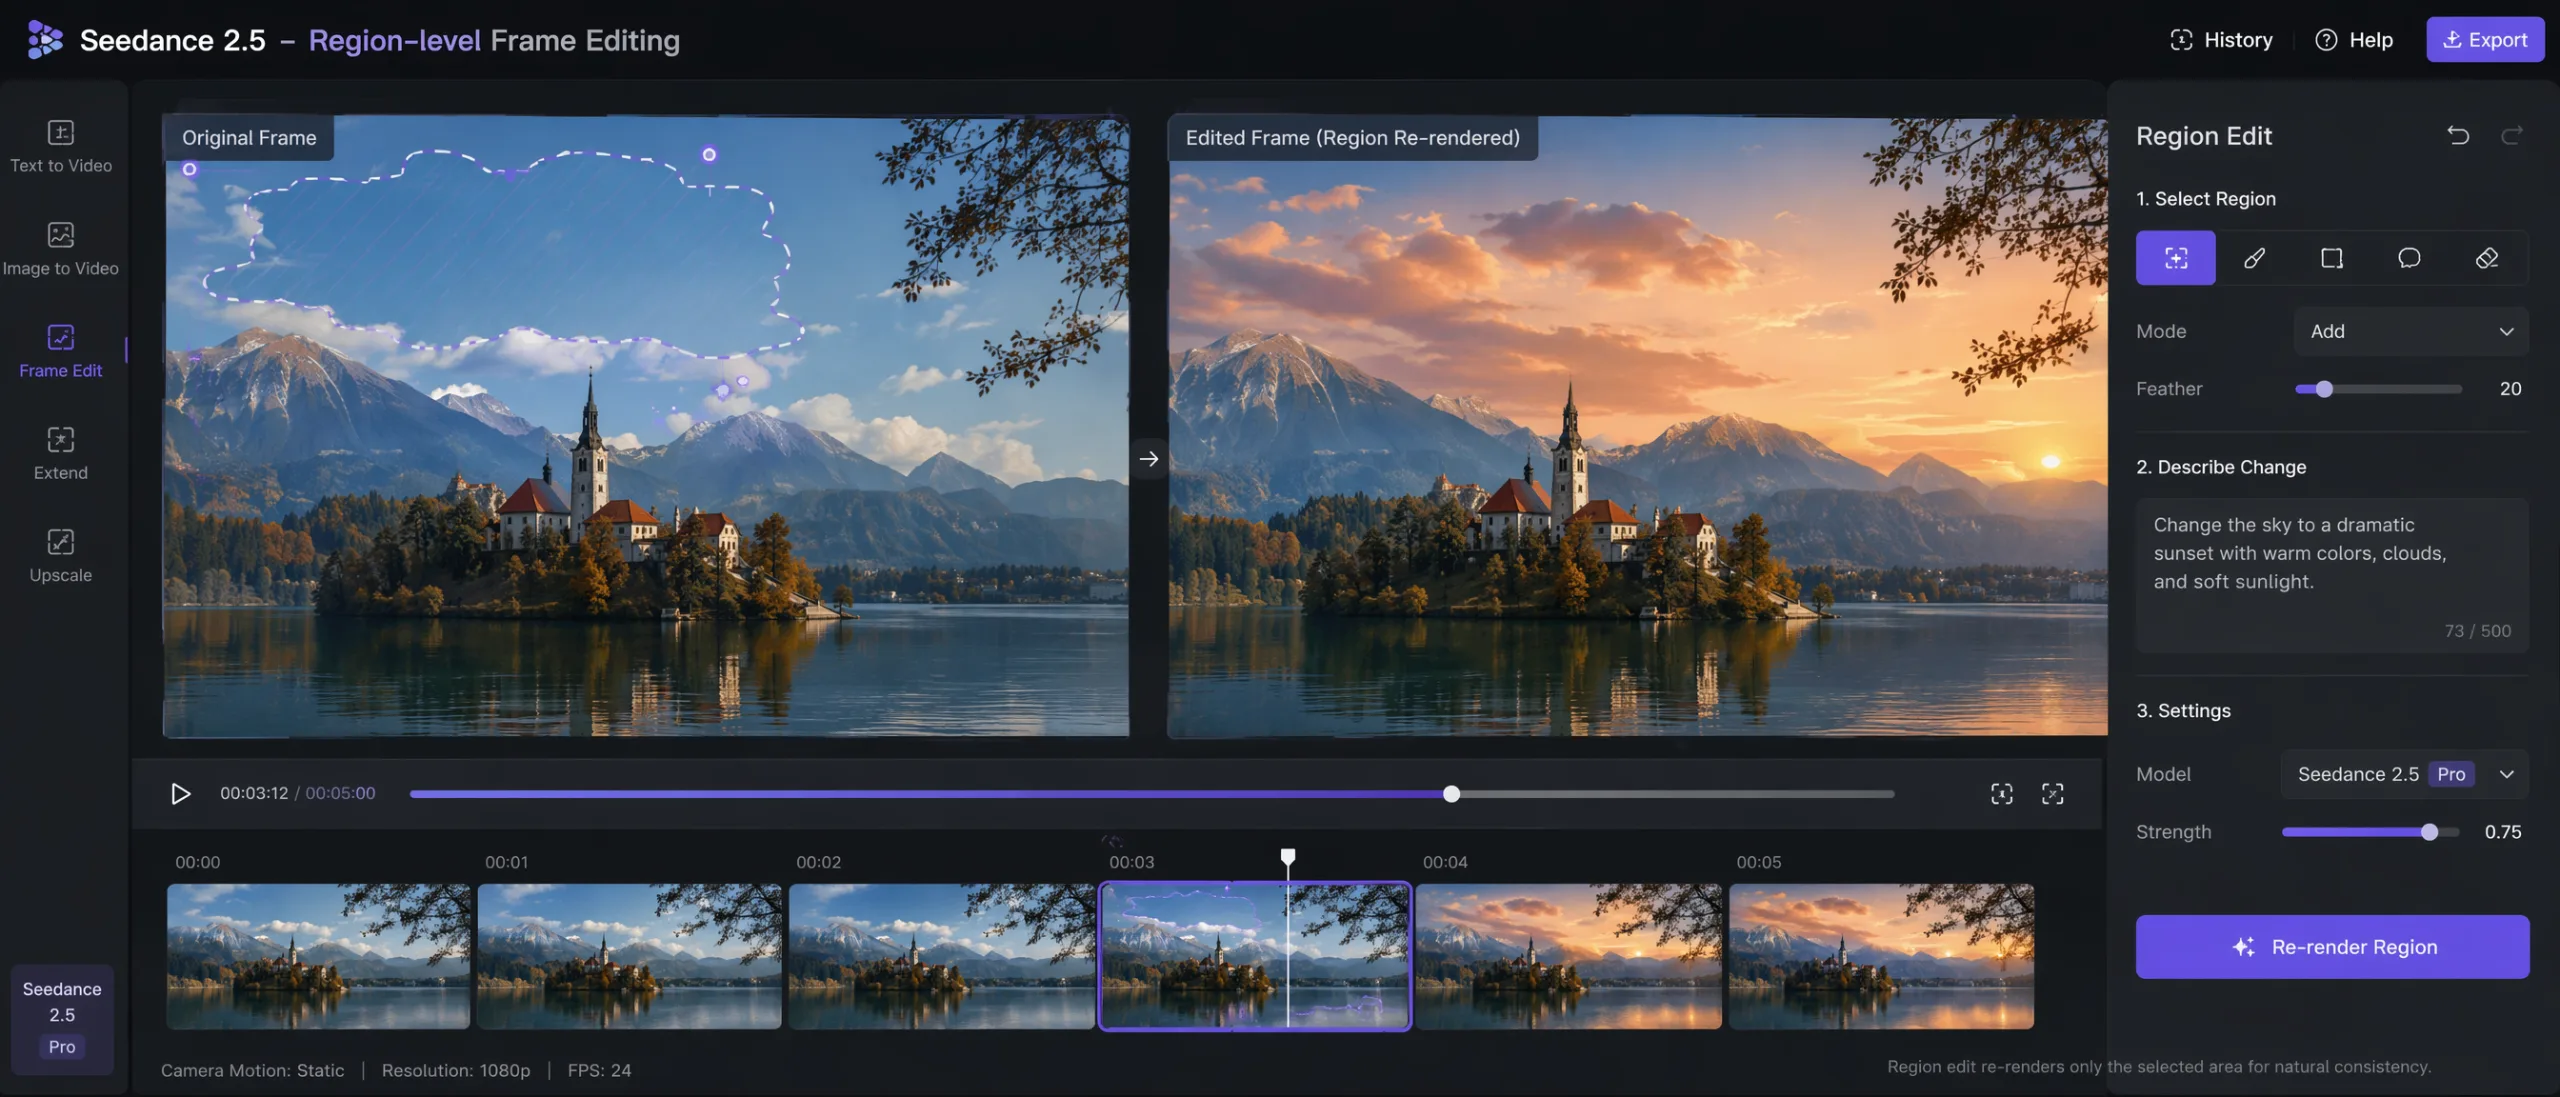This screenshot has width=2560, height=1097.
Task: Click the Seedance 2.5 Pro badge in sidebar
Action: point(62,1018)
